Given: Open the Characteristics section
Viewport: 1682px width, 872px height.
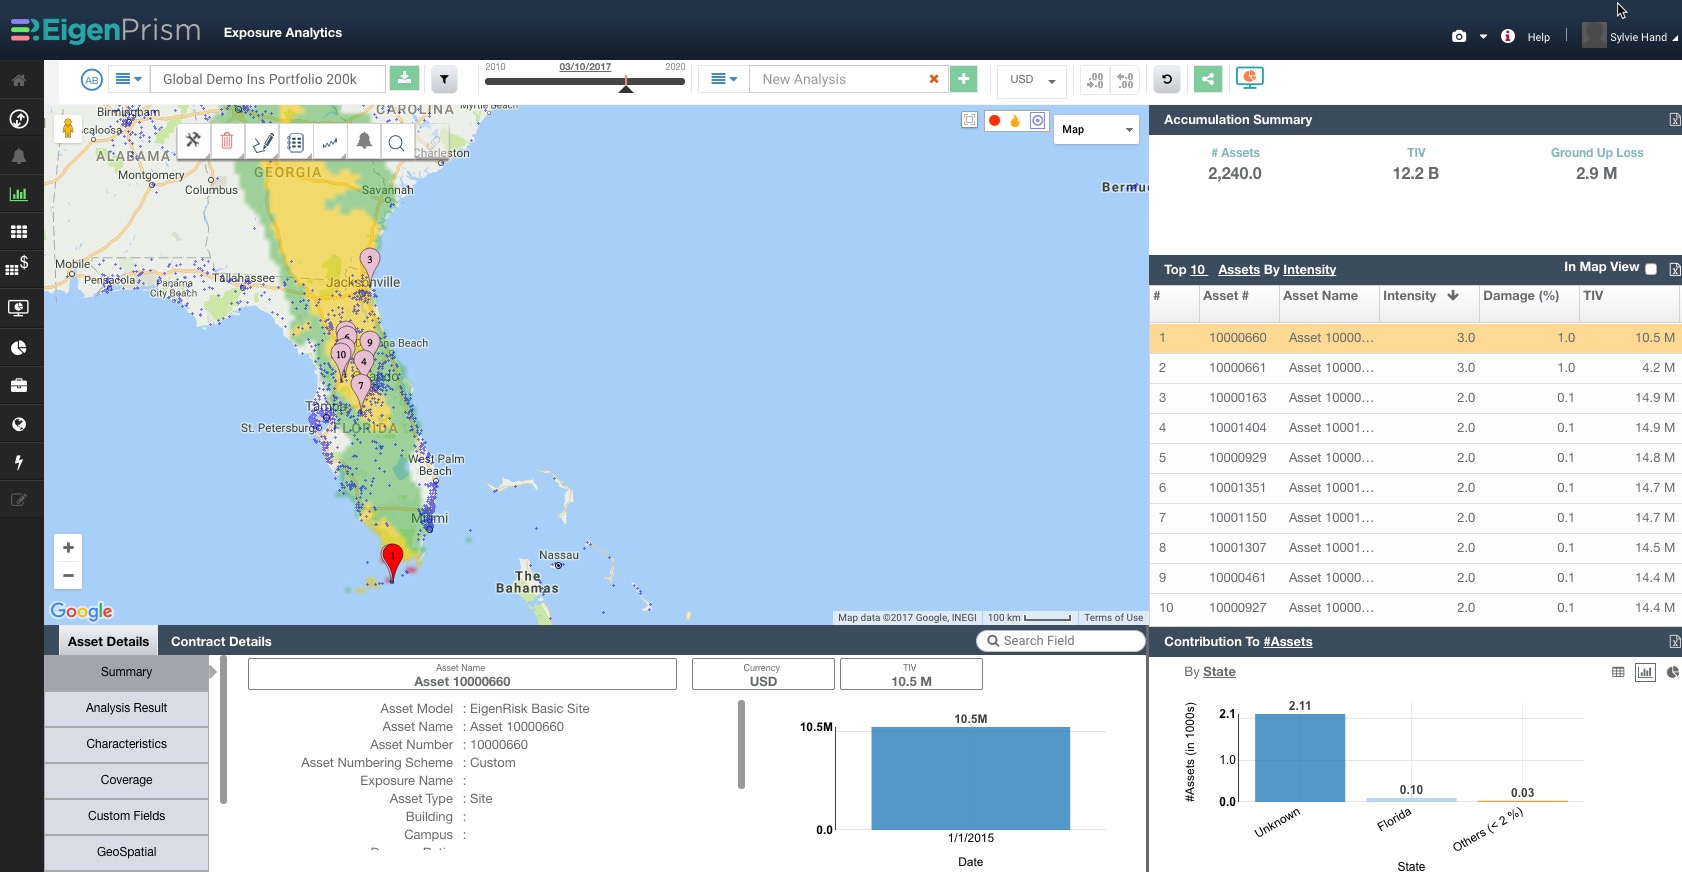Looking at the screenshot, I should 126,744.
